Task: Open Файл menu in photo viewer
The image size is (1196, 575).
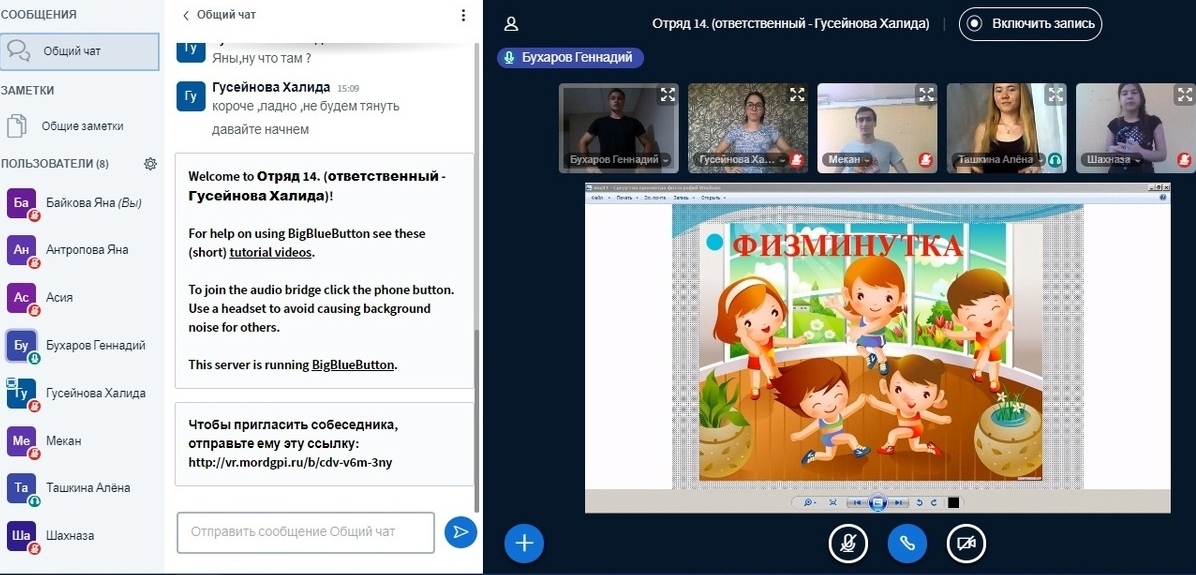Action: point(600,198)
